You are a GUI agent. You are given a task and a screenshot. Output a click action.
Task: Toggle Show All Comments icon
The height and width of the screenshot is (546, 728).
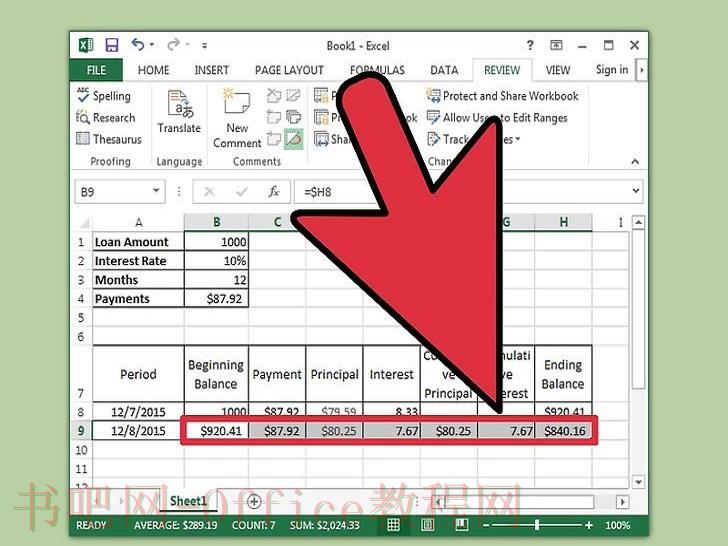(293, 117)
